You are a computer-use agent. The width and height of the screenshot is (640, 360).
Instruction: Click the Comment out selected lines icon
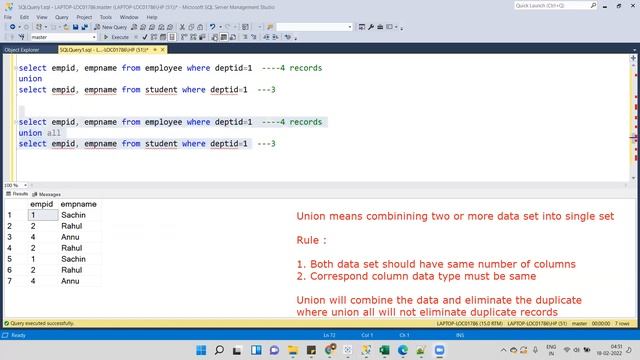(x=245, y=37)
